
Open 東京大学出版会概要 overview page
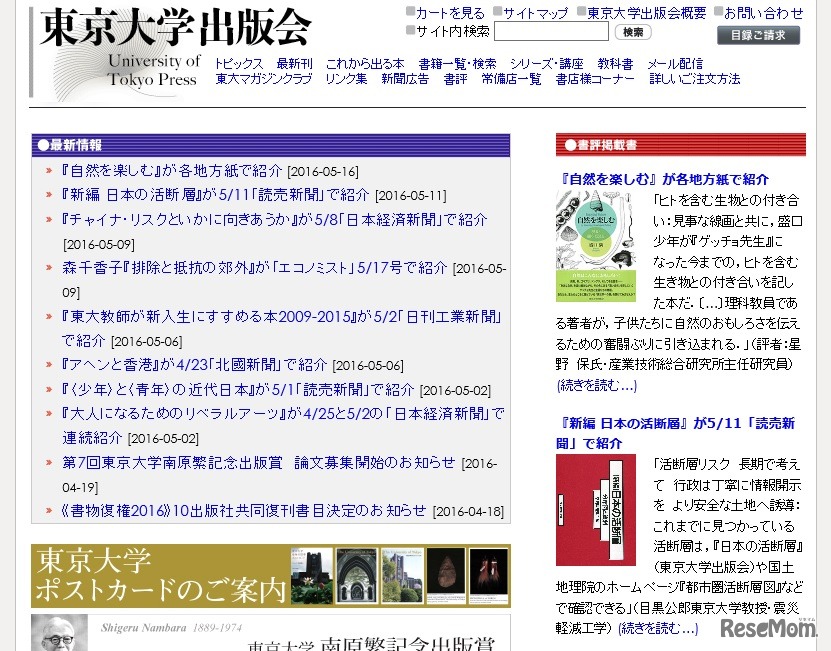641,12
